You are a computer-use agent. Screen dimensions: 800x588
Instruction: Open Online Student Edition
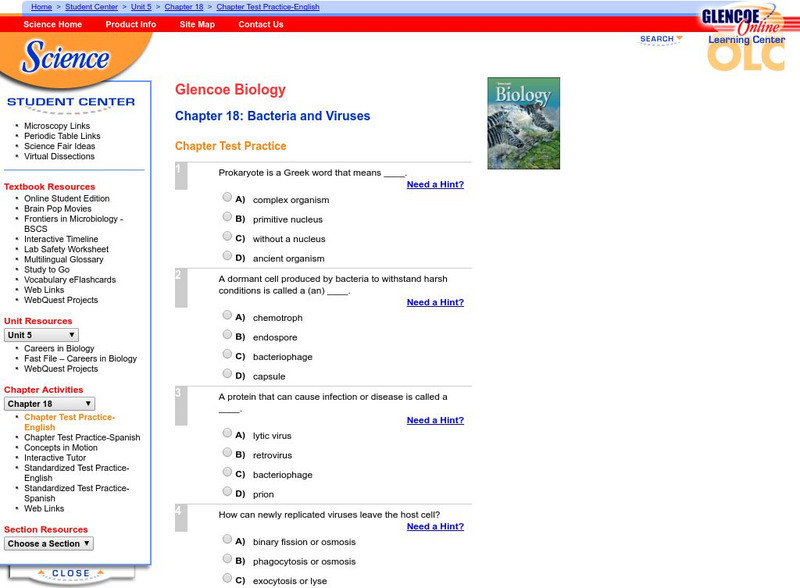click(x=67, y=198)
